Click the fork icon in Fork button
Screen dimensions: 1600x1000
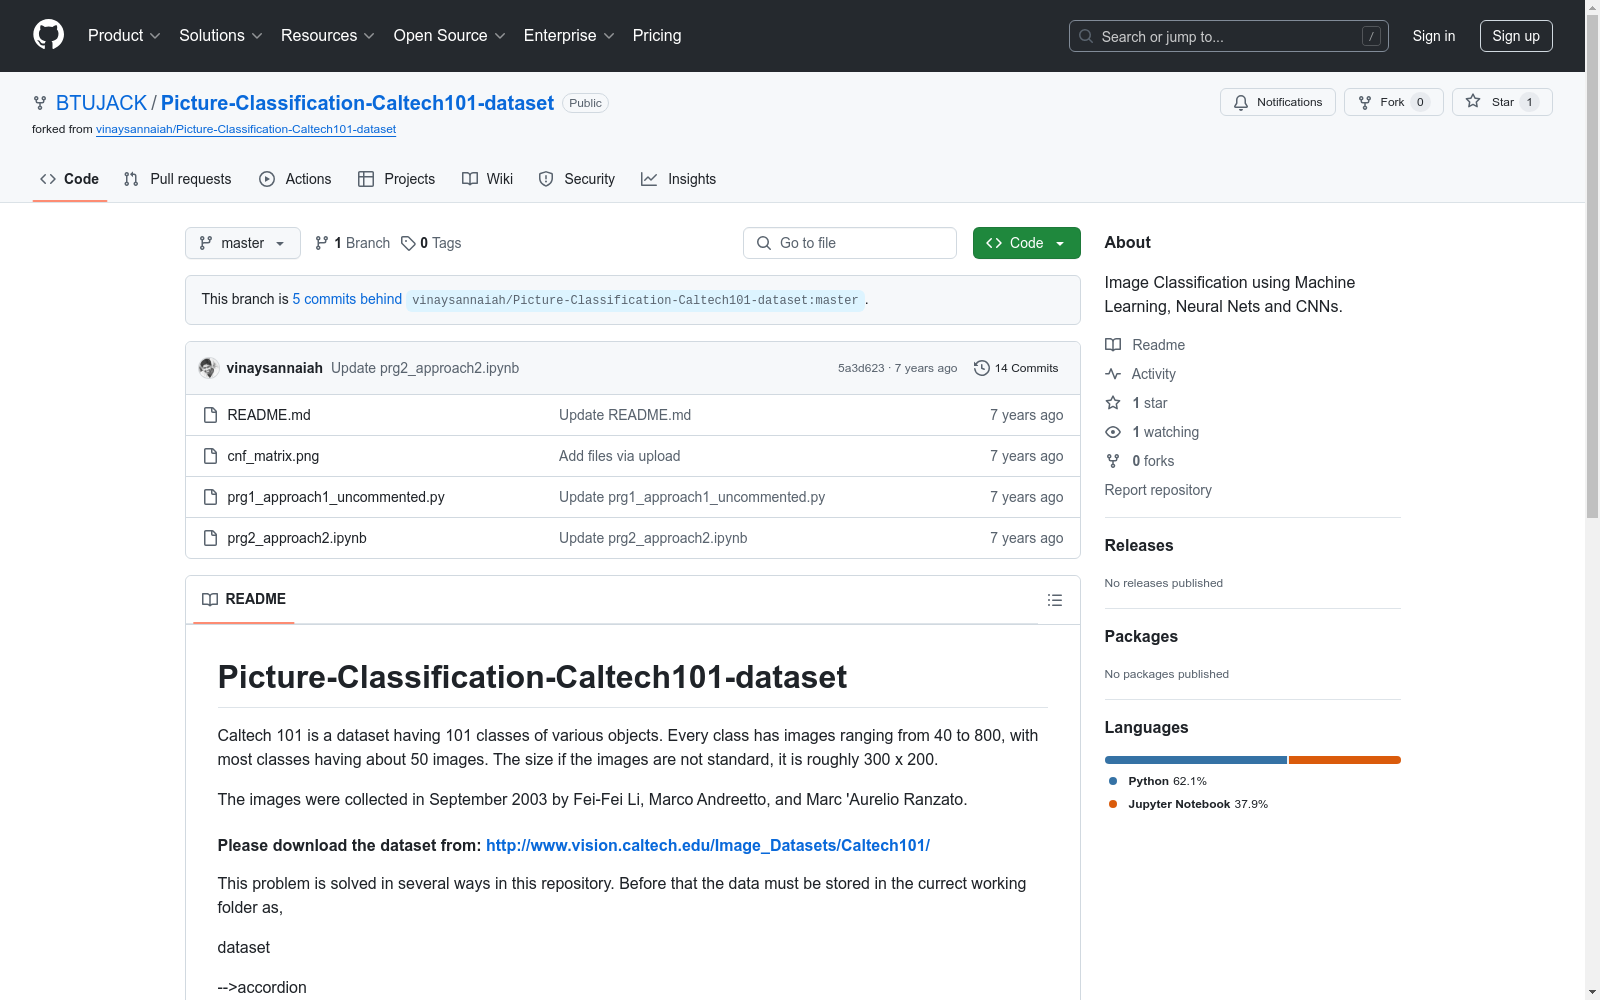[1365, 102]
